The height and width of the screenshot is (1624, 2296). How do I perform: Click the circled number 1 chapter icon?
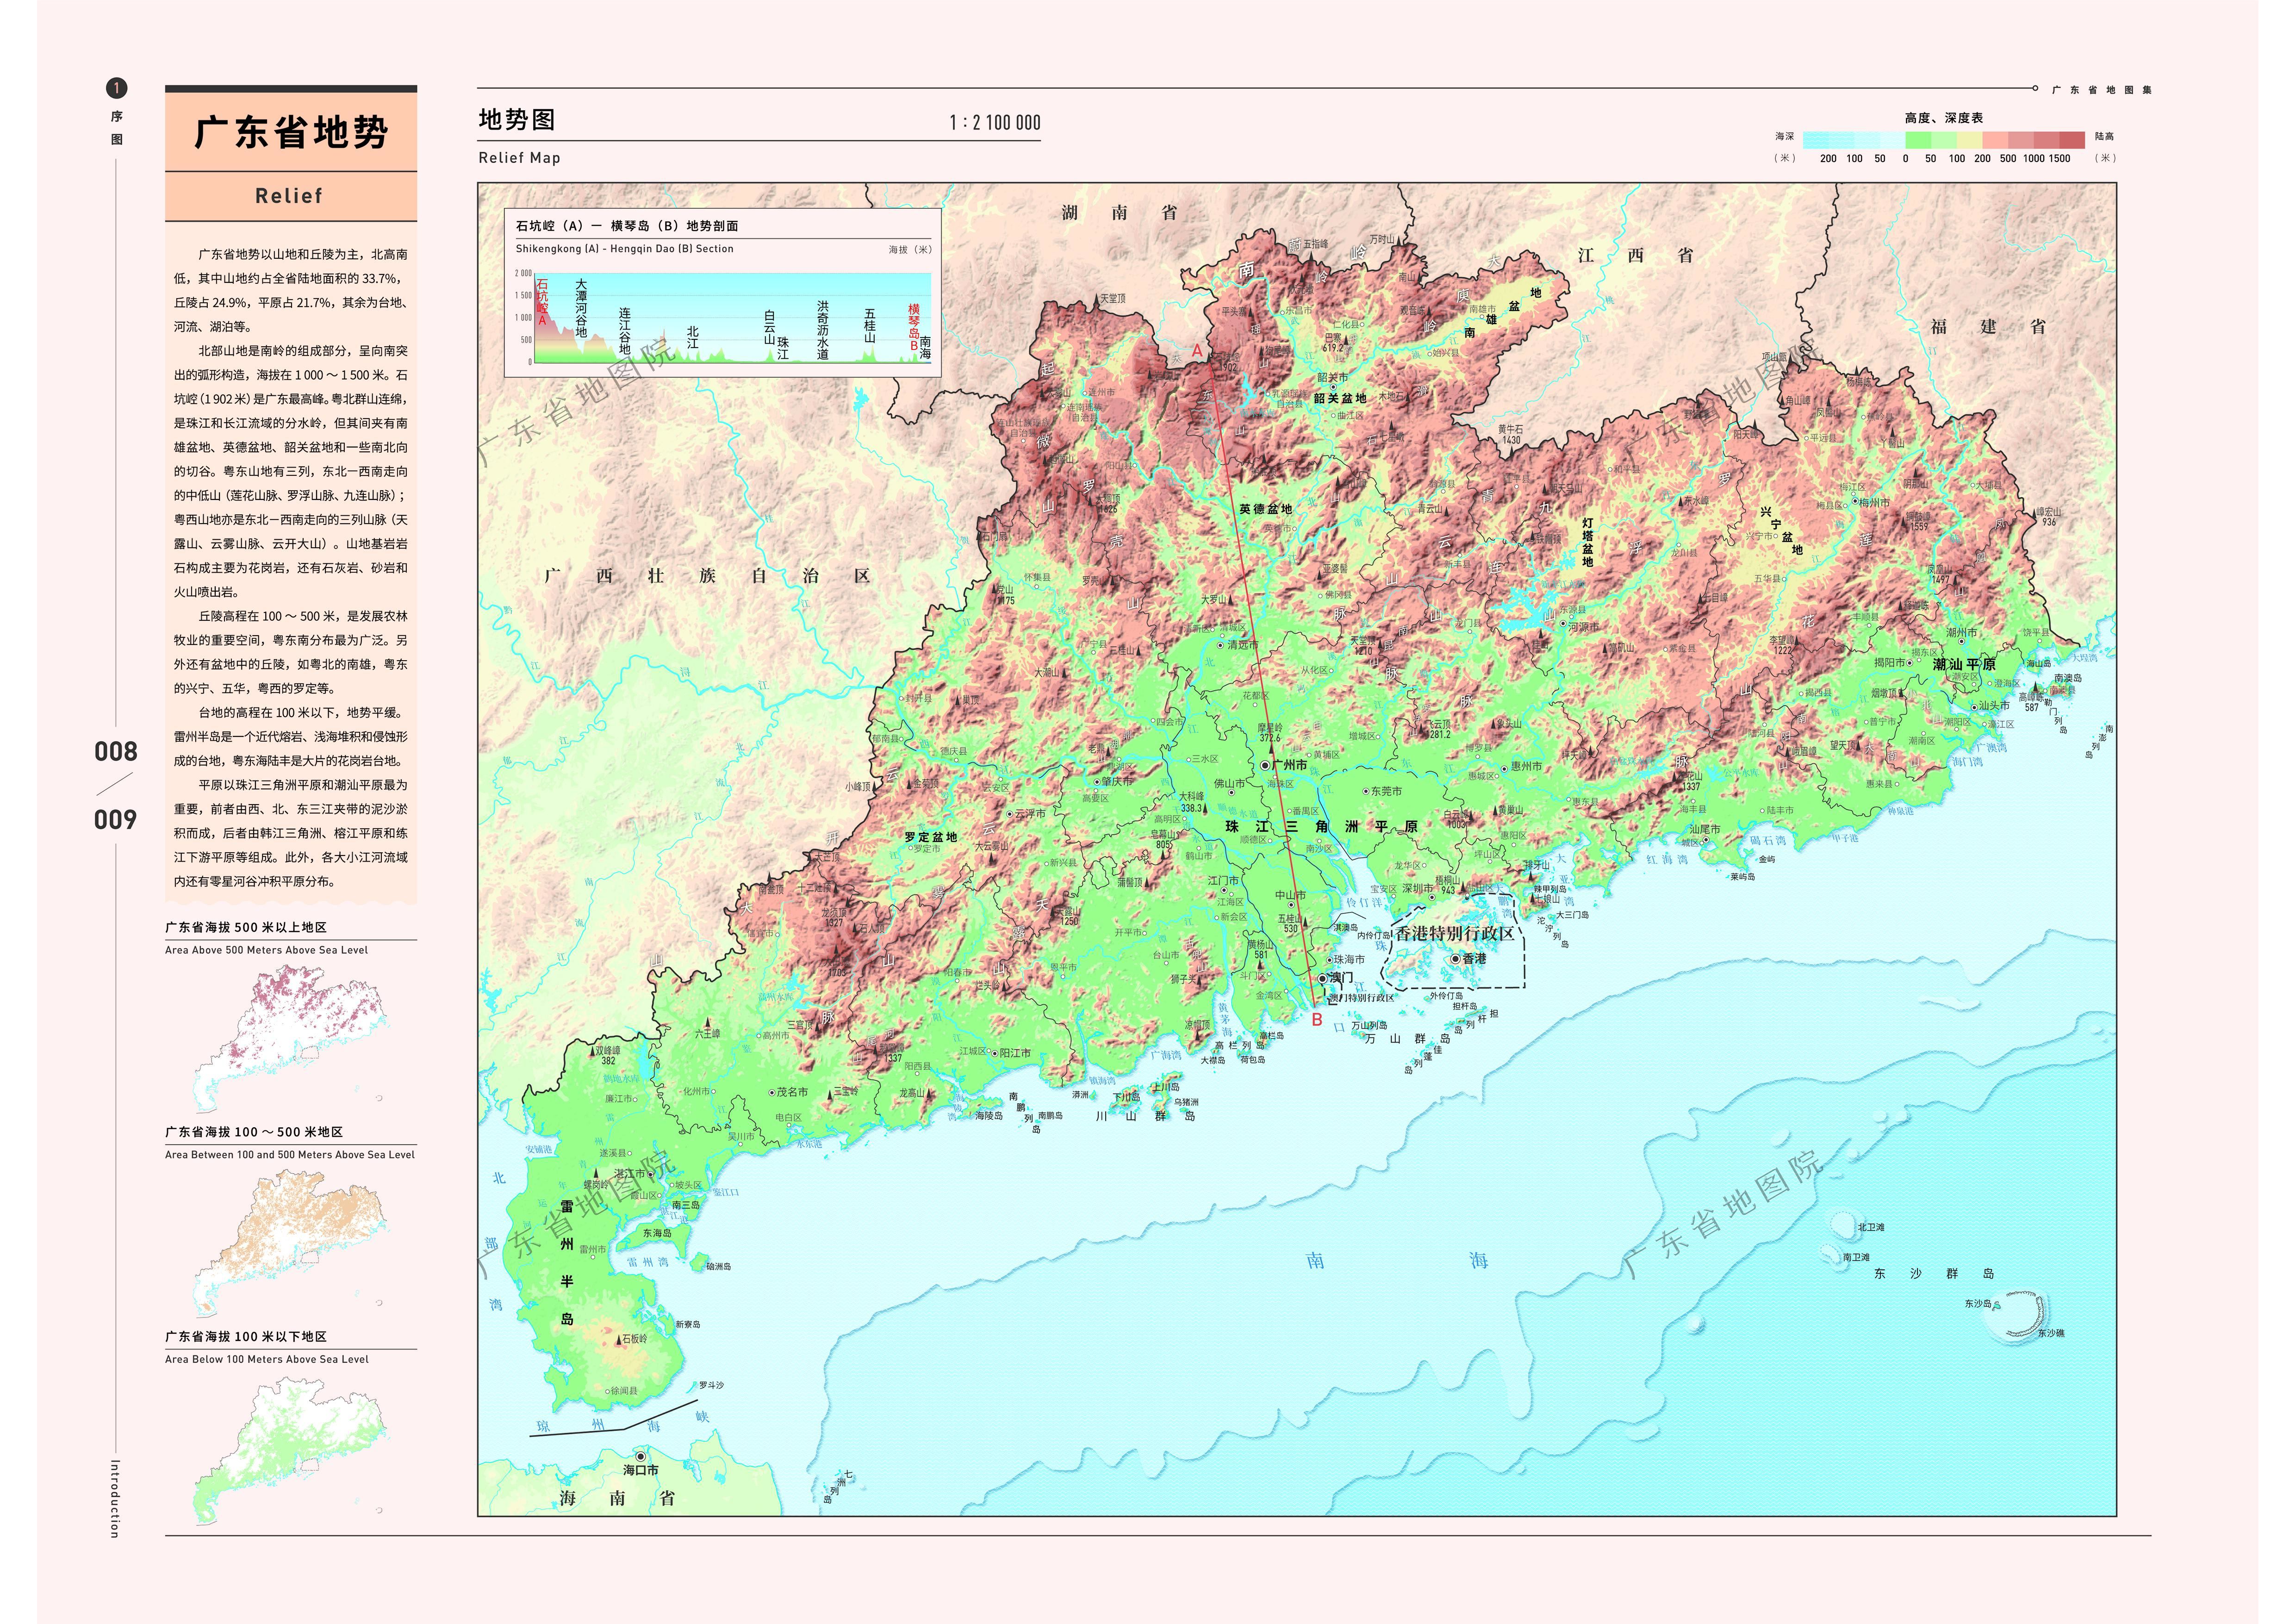coord(117,88)
